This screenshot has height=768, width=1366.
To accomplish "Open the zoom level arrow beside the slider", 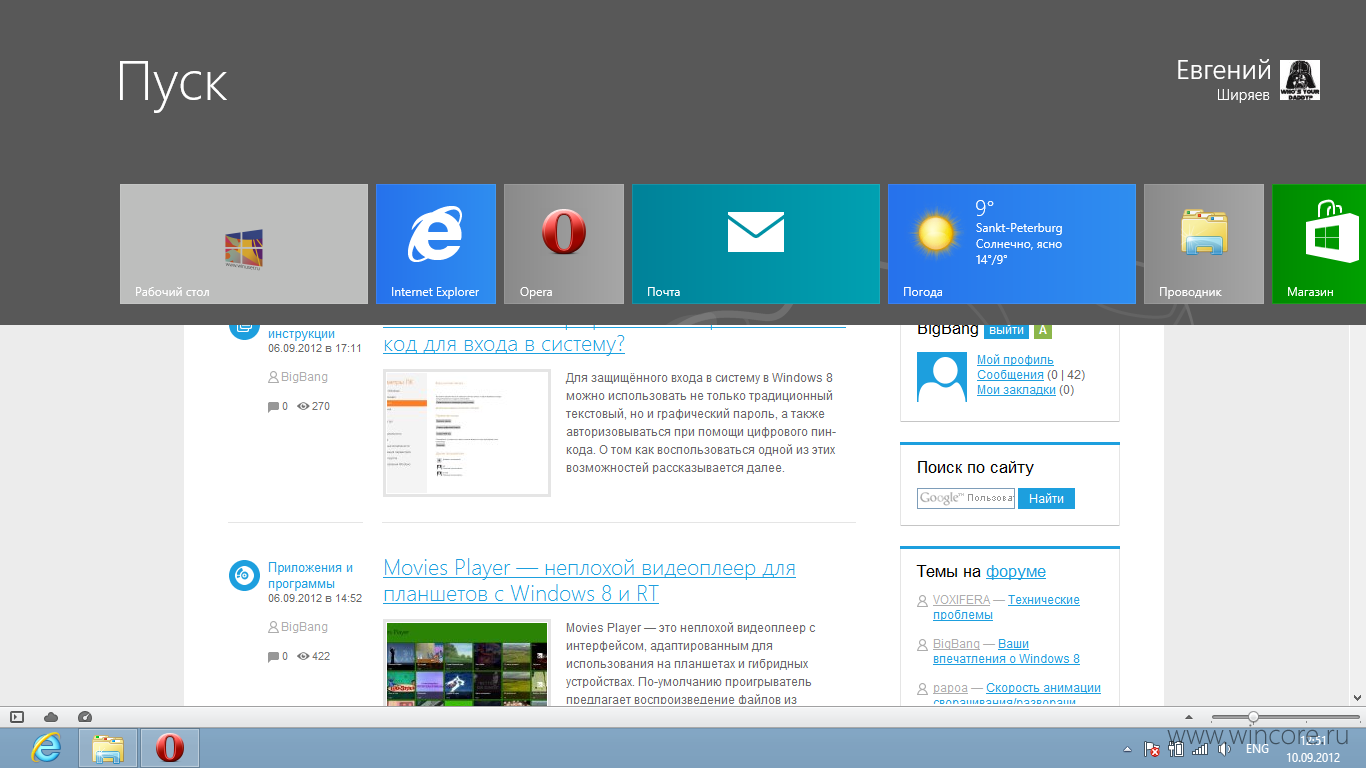I will 1189,717.
